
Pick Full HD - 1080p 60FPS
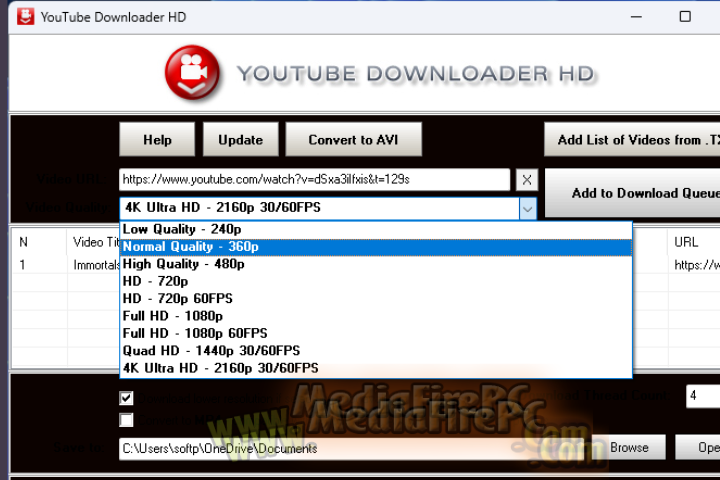376,333
